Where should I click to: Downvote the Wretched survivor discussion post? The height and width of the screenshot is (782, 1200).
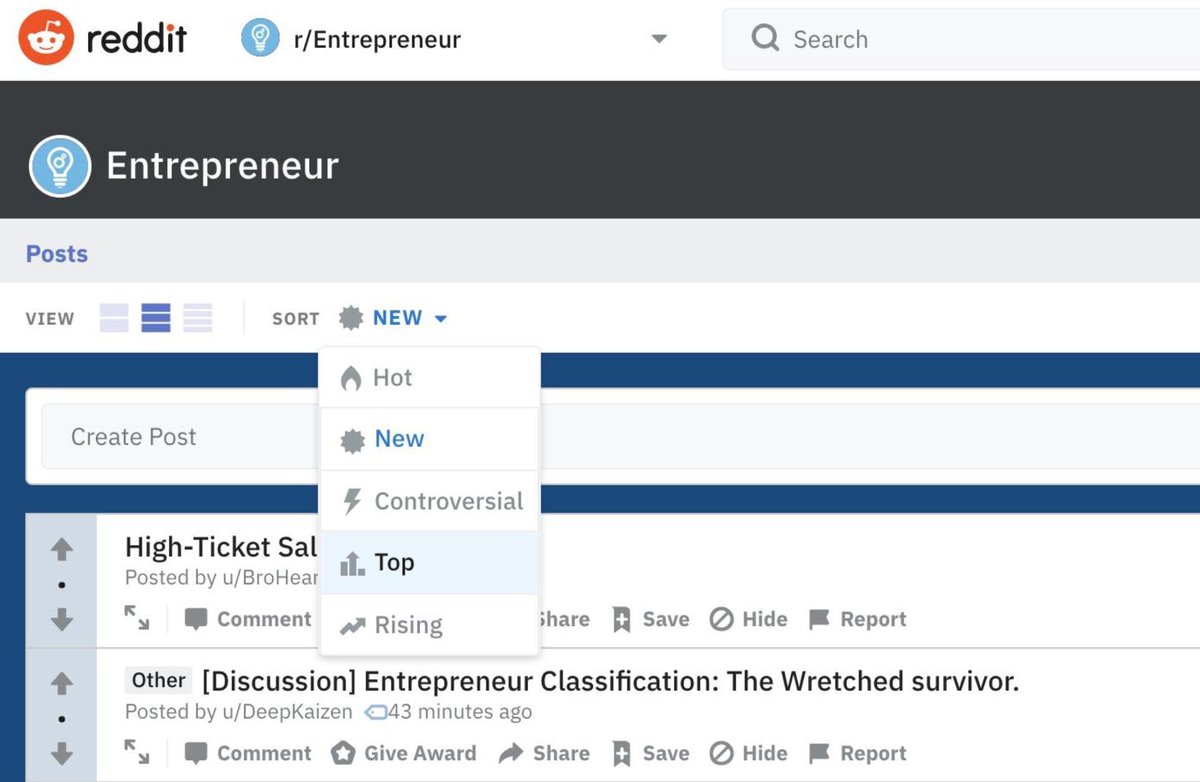coord(62,753)
